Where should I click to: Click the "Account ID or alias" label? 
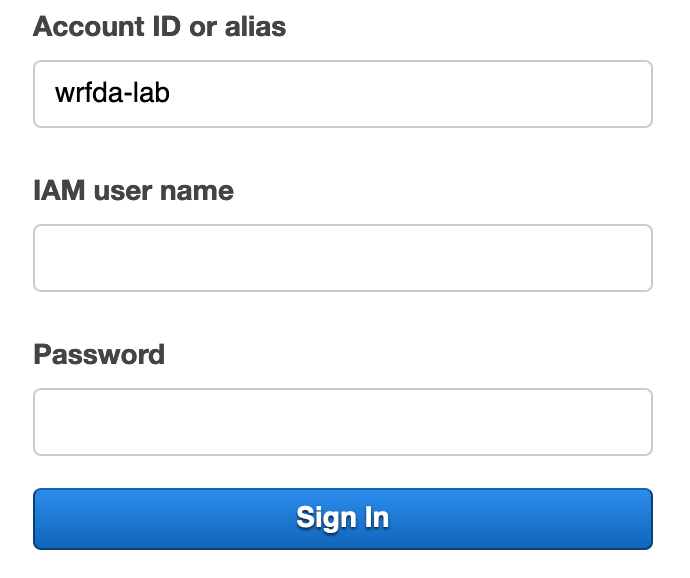(160, 26)
